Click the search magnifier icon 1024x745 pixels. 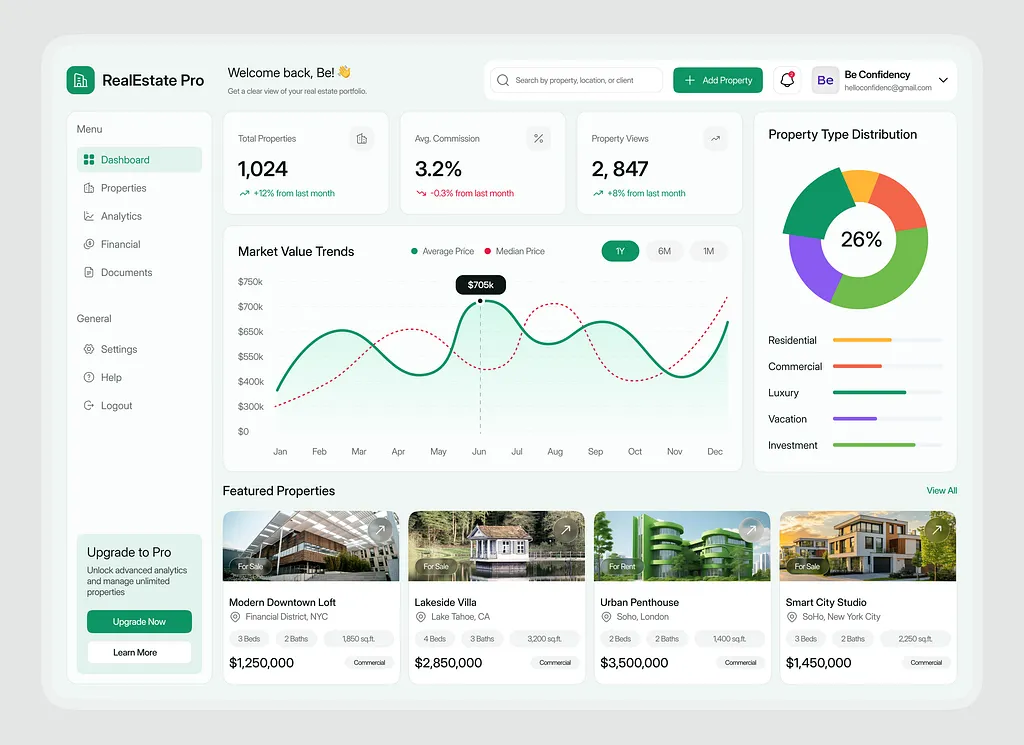(503, 80)
